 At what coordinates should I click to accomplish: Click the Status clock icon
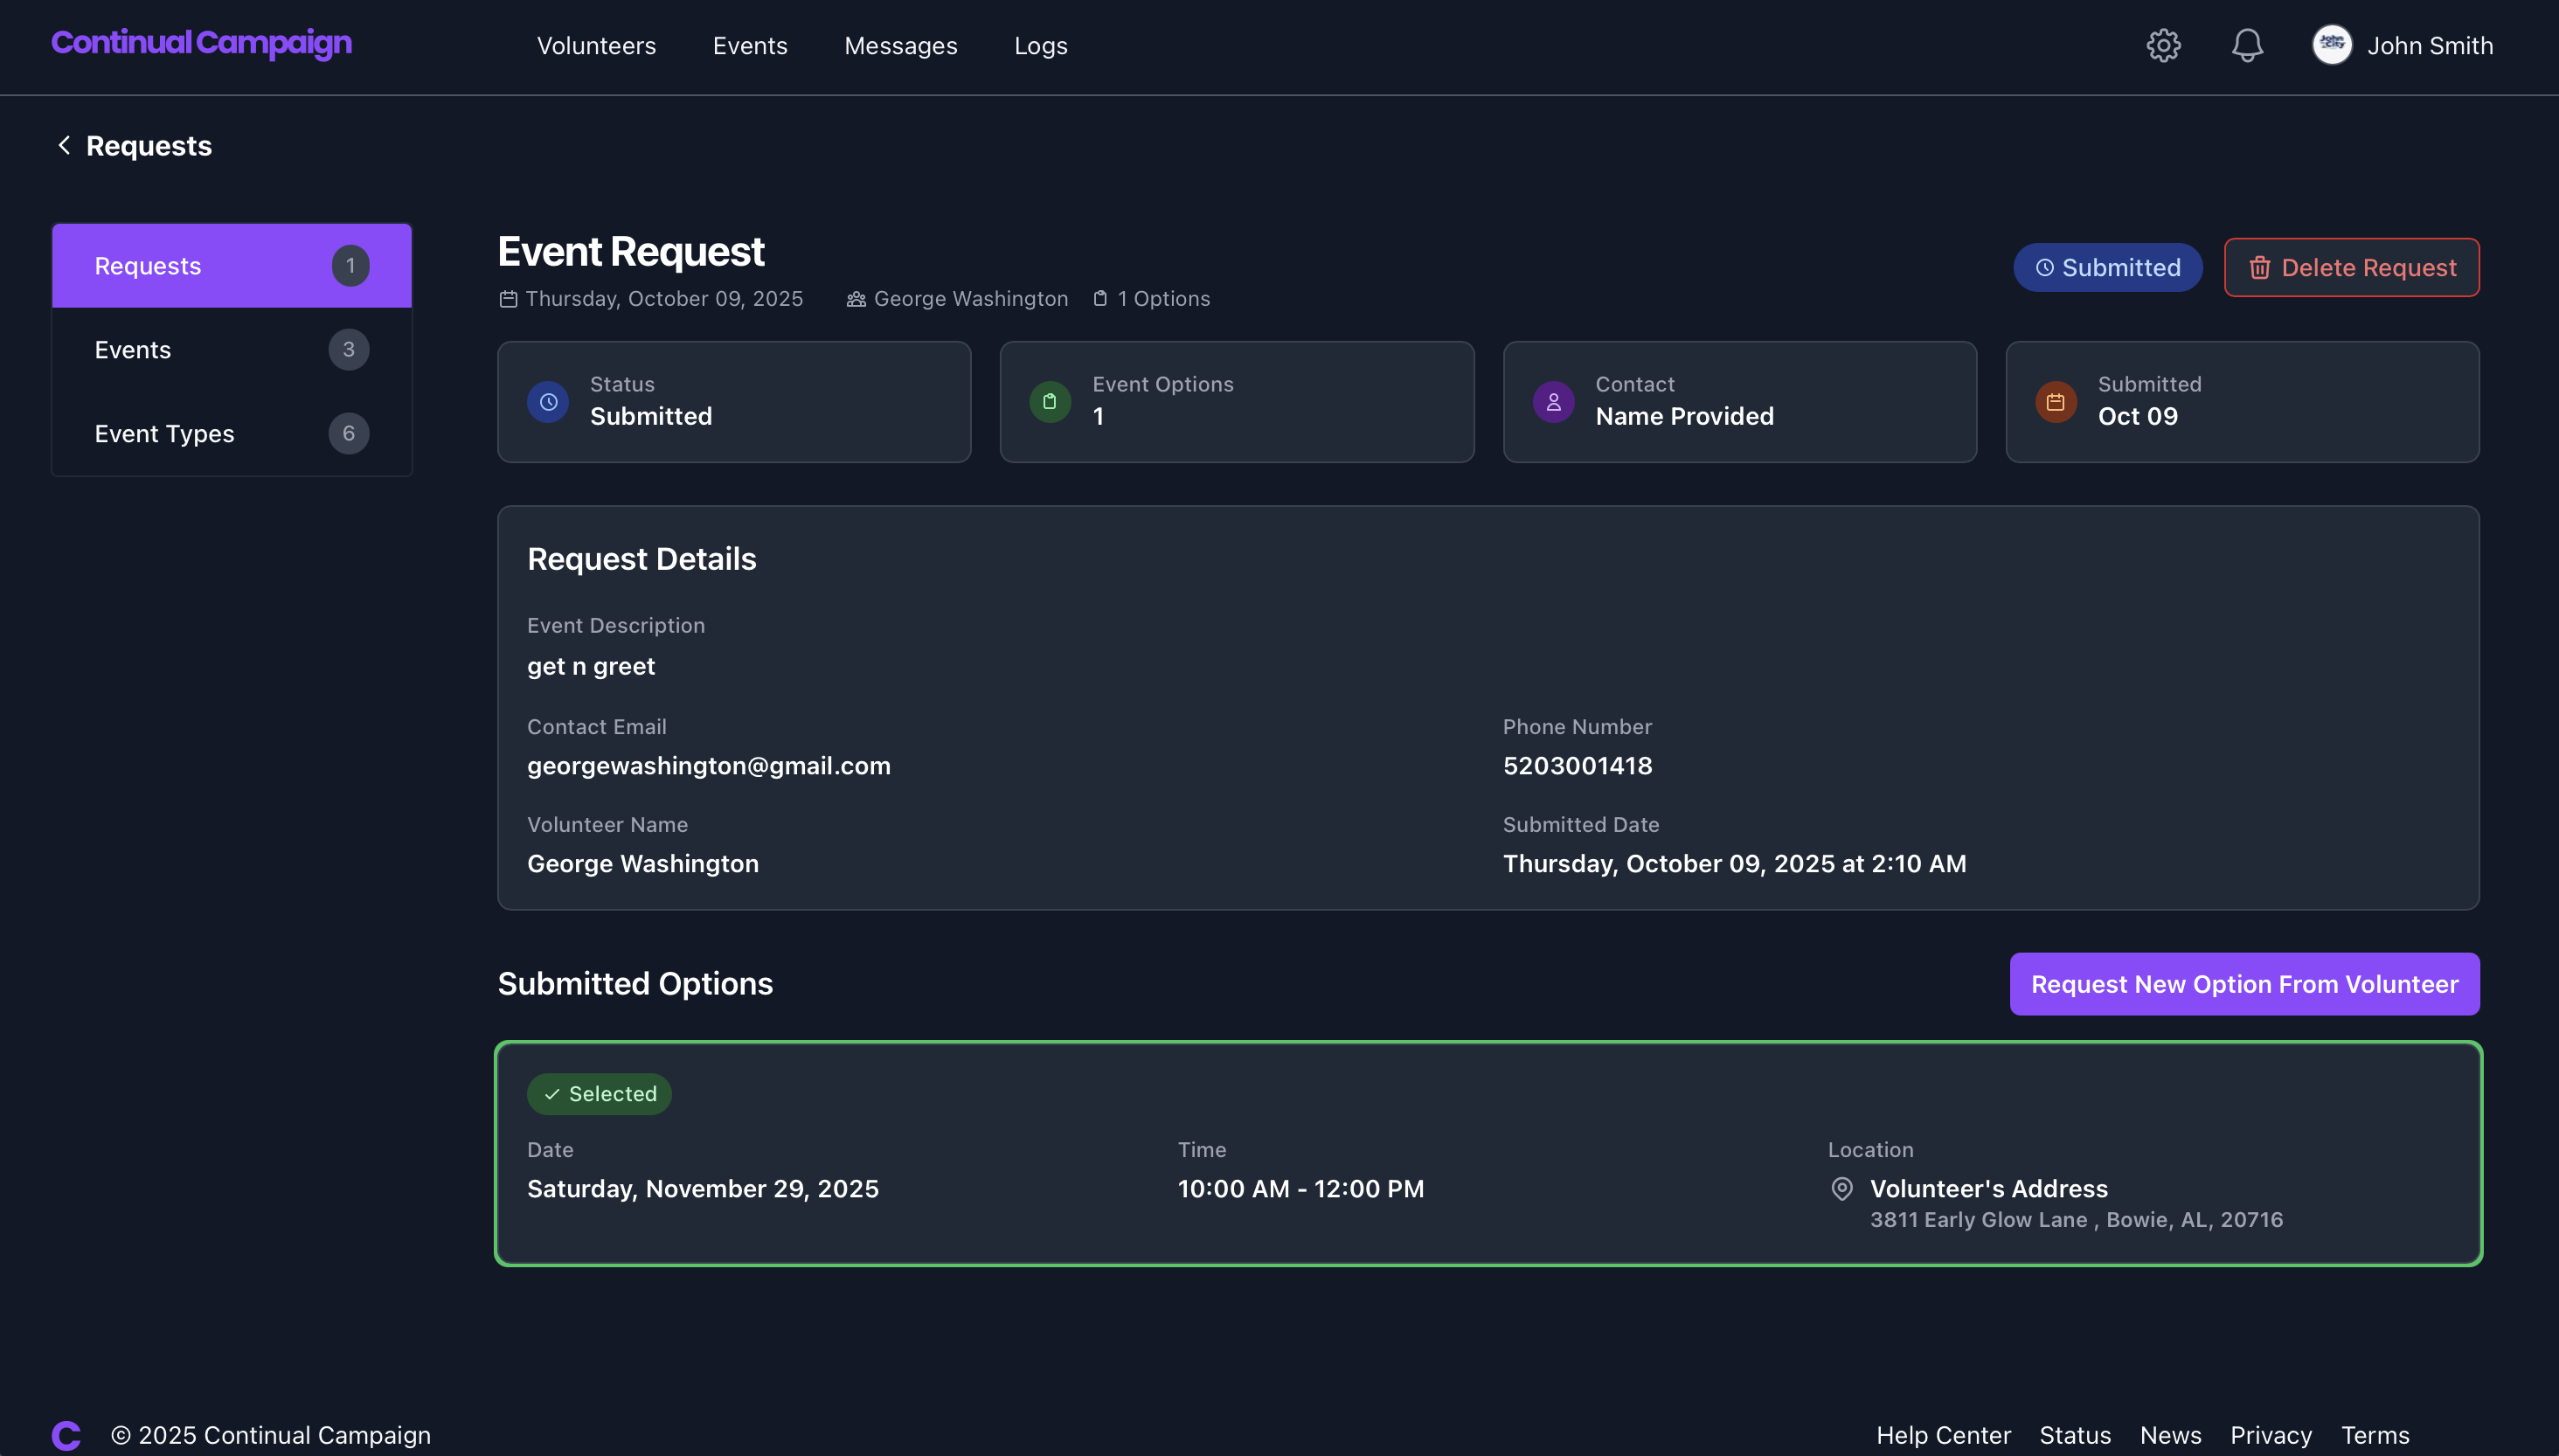click(x=548, y=402)
